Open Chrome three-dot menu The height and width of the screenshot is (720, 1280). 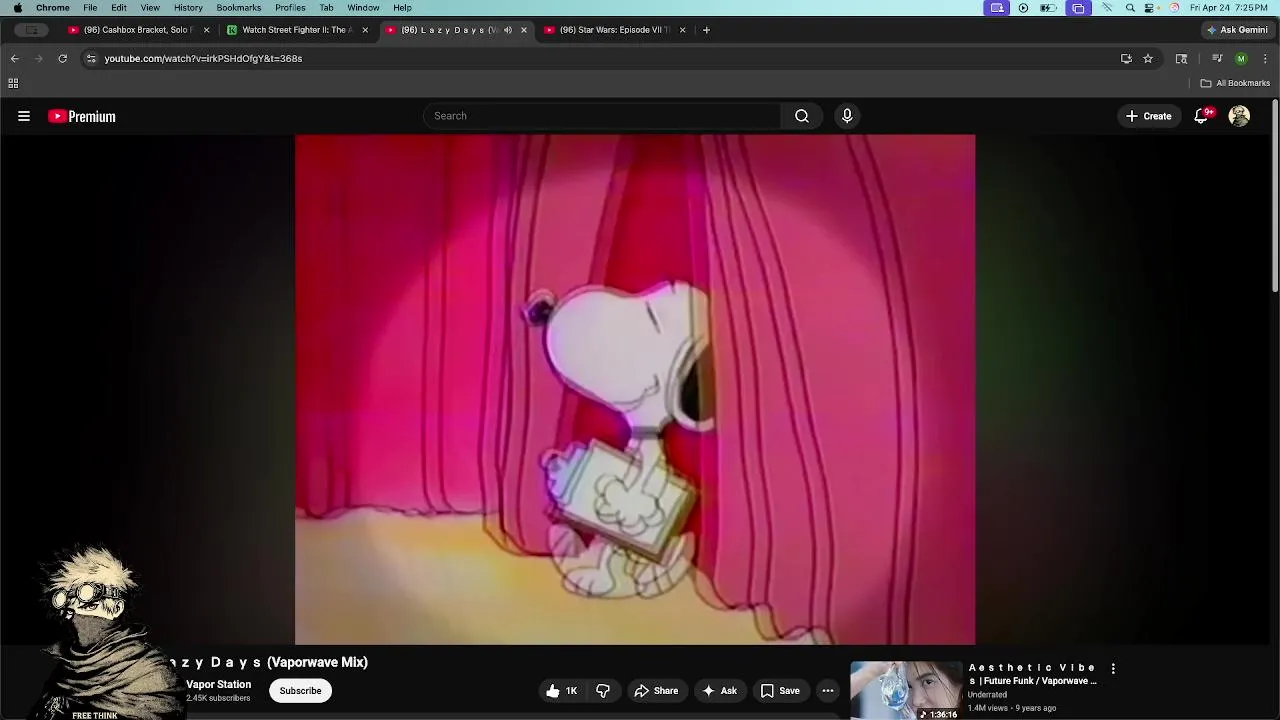pyautogui.click(x=1265, y=58)
